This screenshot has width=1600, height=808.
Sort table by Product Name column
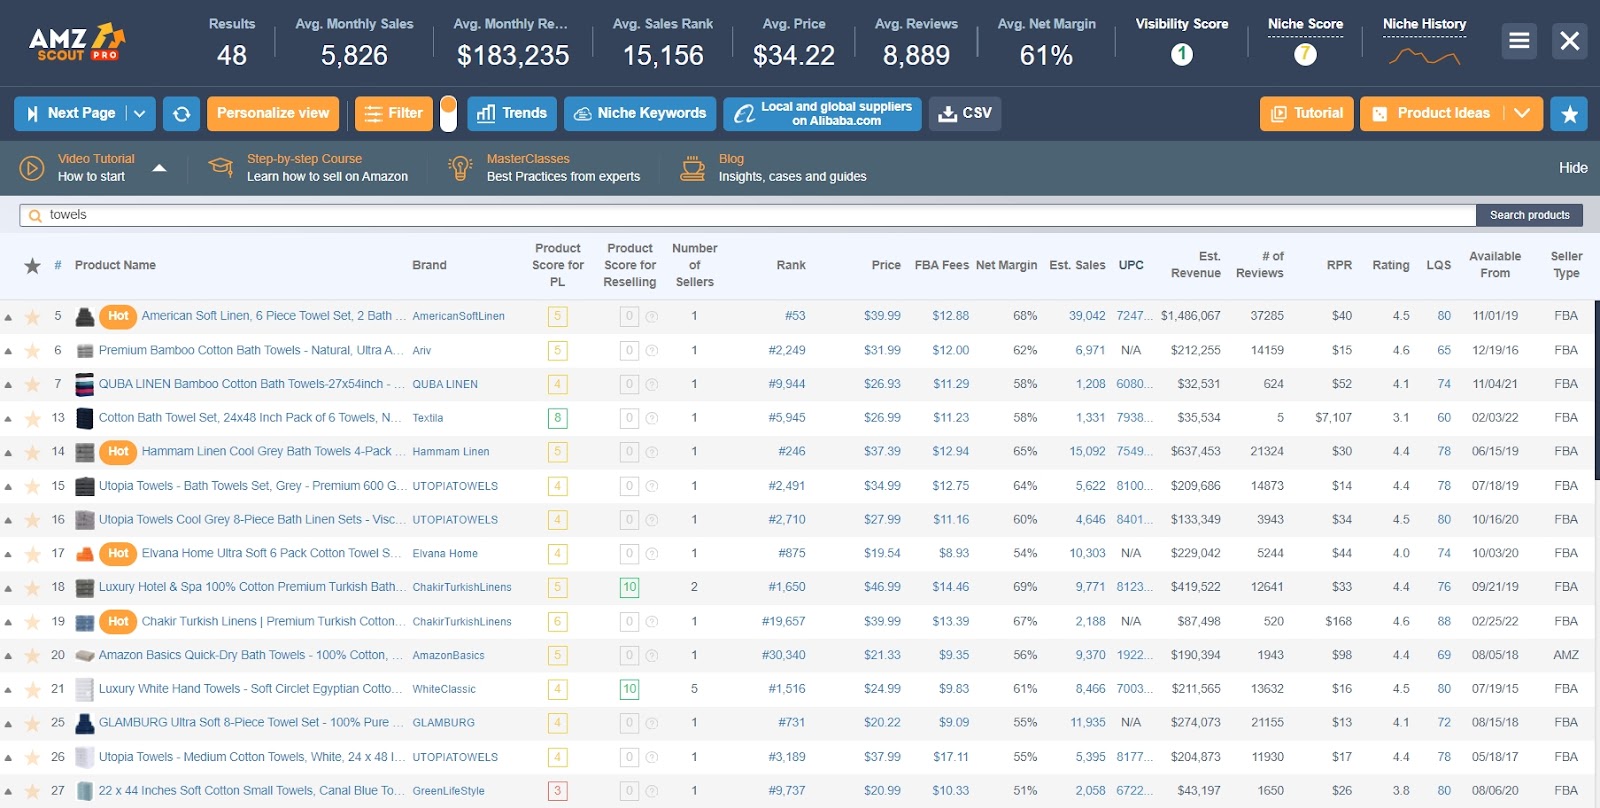(115, 265)
